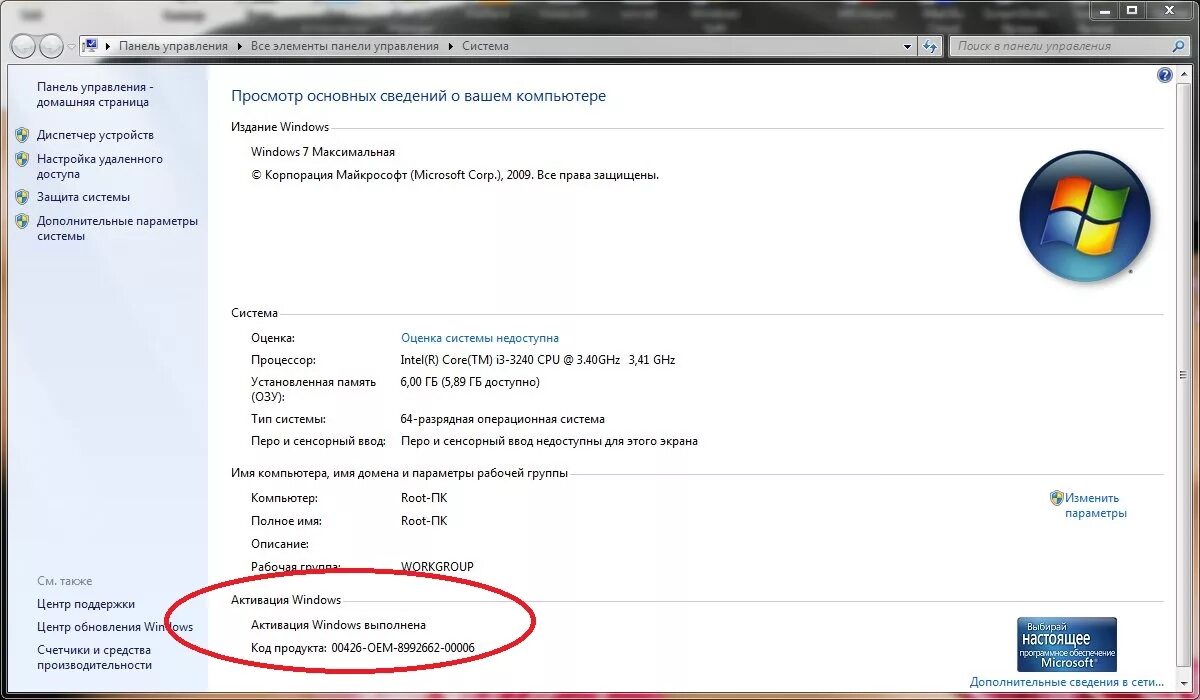Click shield icon beside 'Защита системы'

tap(22, 197)
